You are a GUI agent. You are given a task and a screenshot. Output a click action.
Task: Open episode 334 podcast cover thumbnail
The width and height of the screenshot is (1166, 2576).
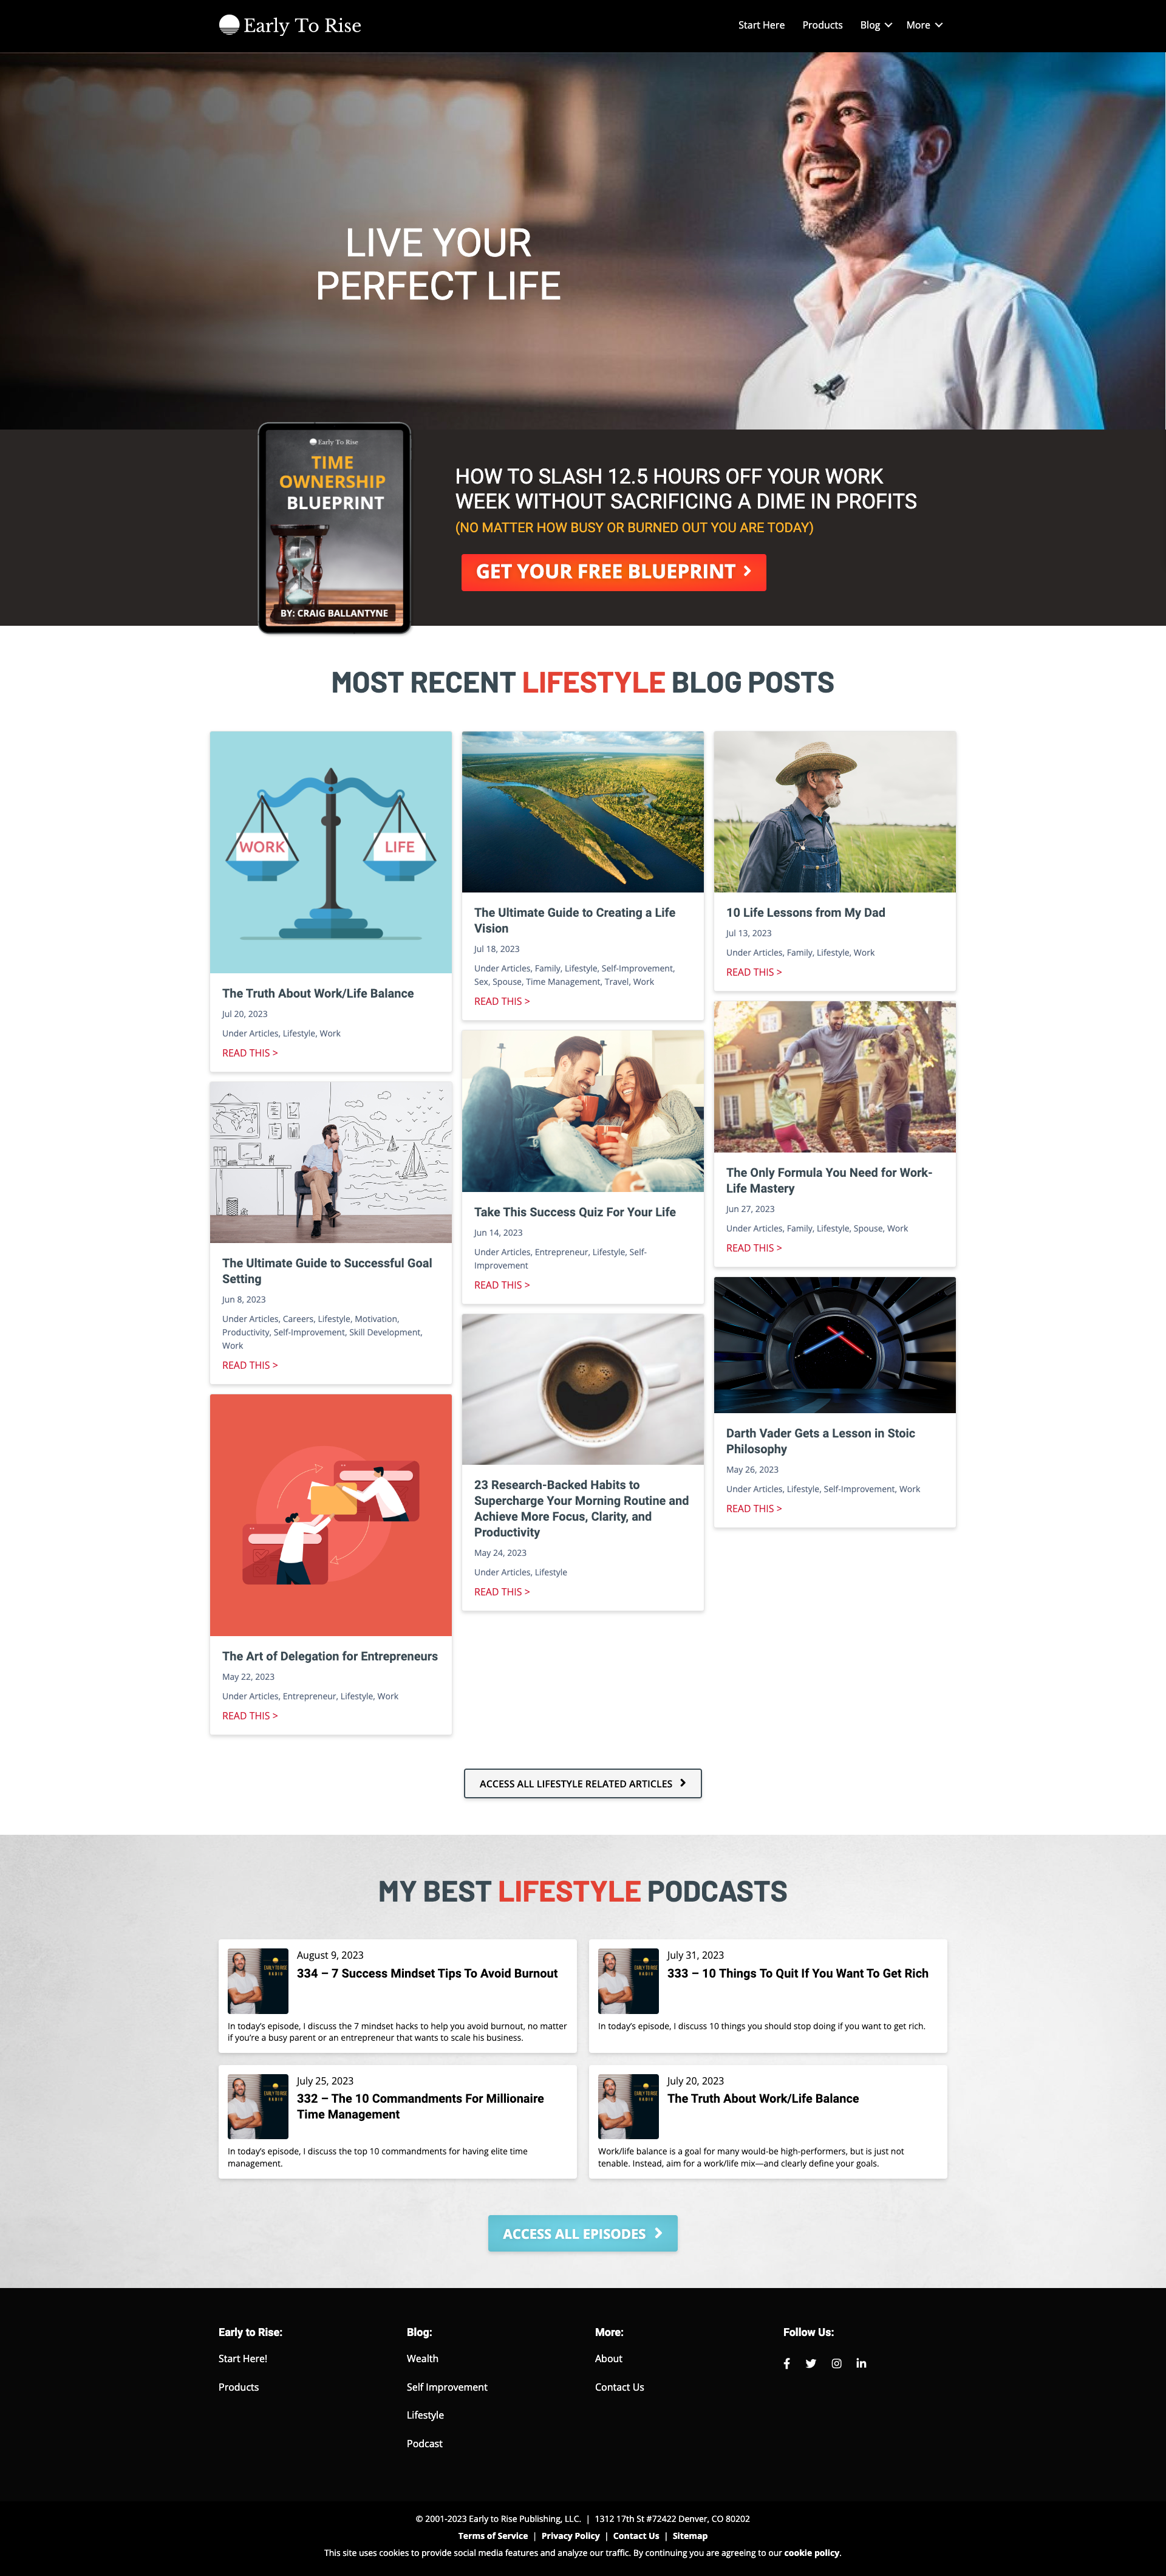point(258,1981)
